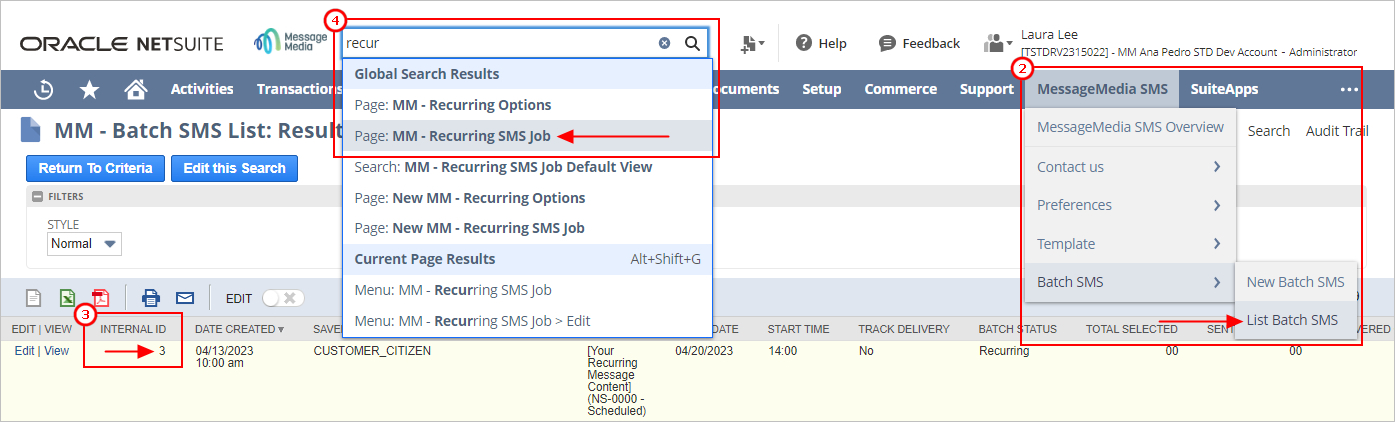Click the Recurring status cell
This screenshot has height=422, width=1395.
point(1004,351)
